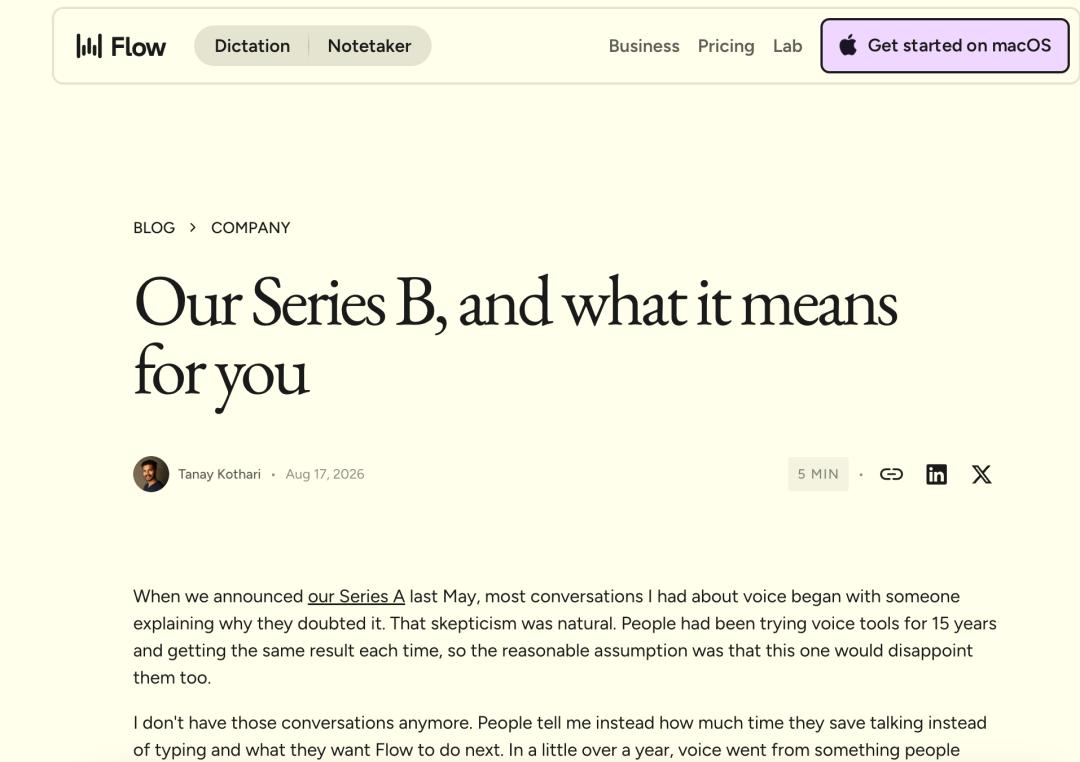This screenshot has height=762, width=1080.
Task: Click the breadcrumb chevron after BLOG
Action: (193, 227)
